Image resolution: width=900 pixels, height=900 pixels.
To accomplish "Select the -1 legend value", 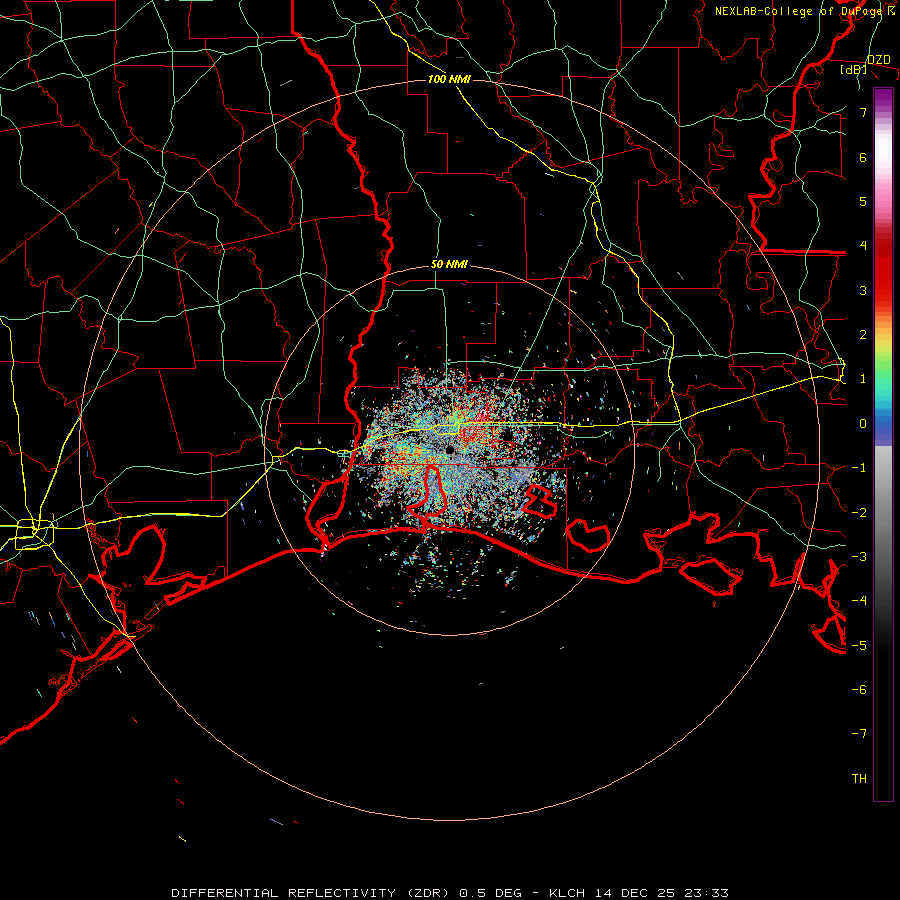I will click(x=859, y=468).
